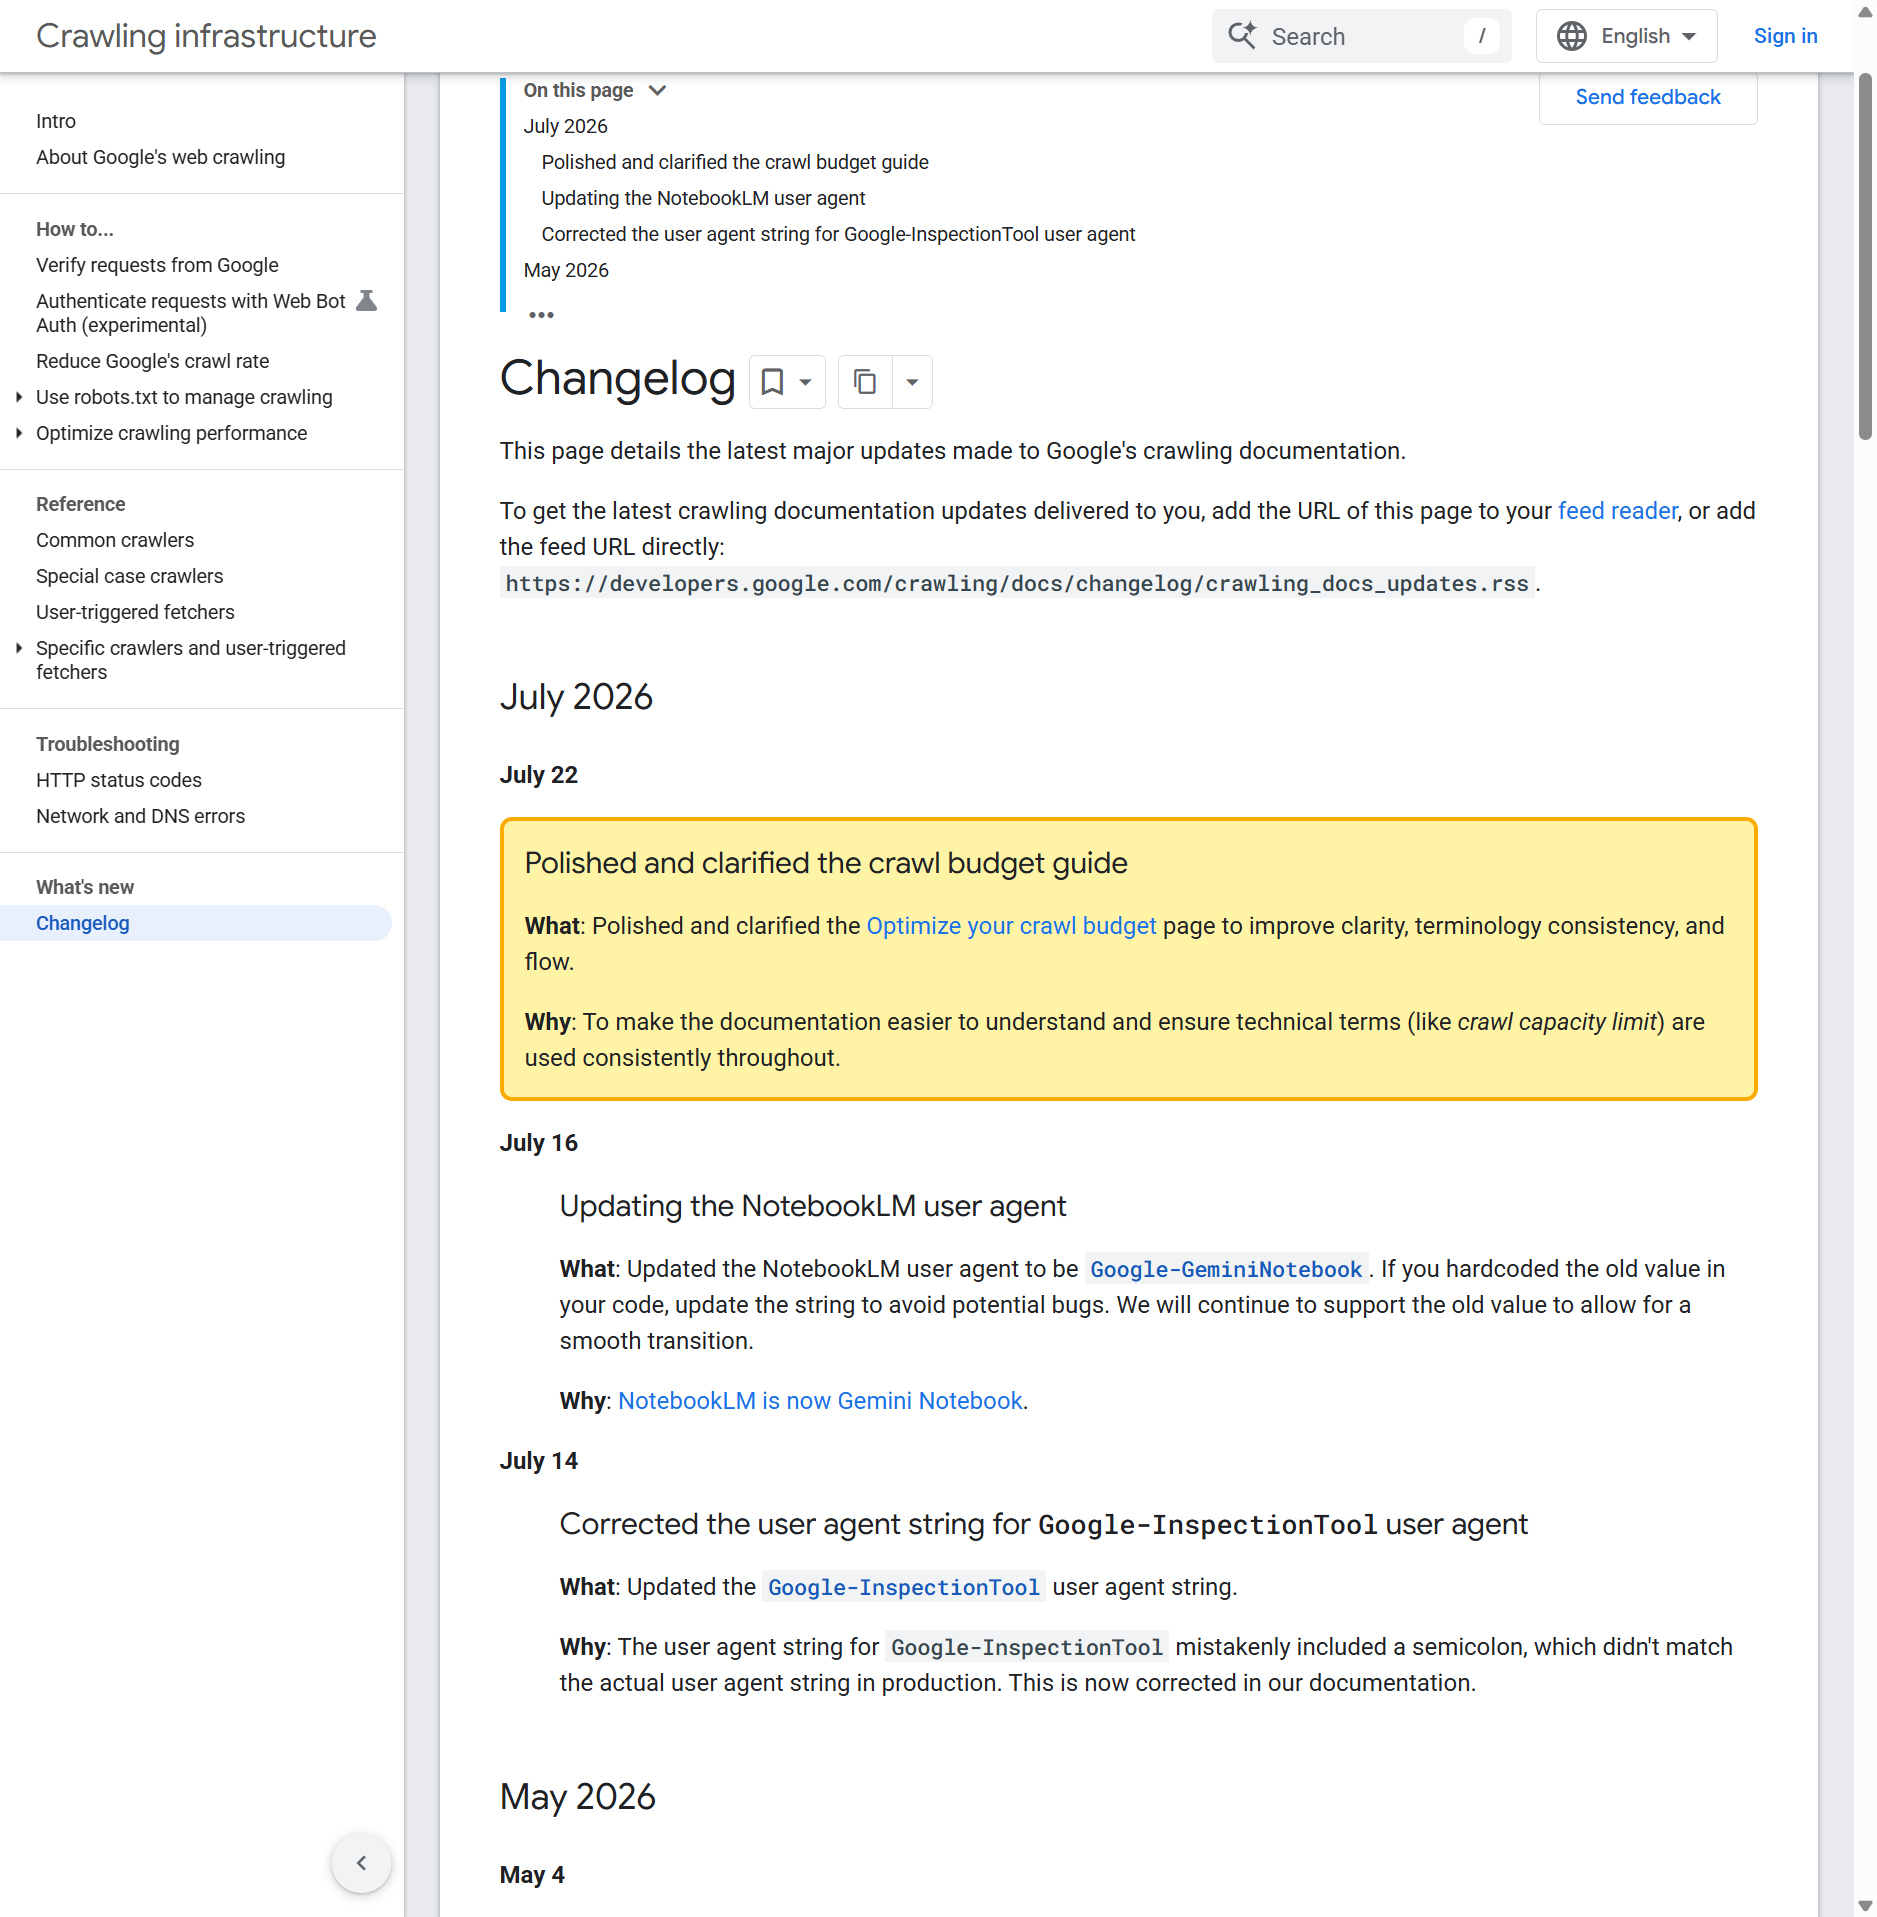This screenshot has height=1917, width=1877.
Task: Open Common crawlers reference page
Action: [x=115, y=540]
